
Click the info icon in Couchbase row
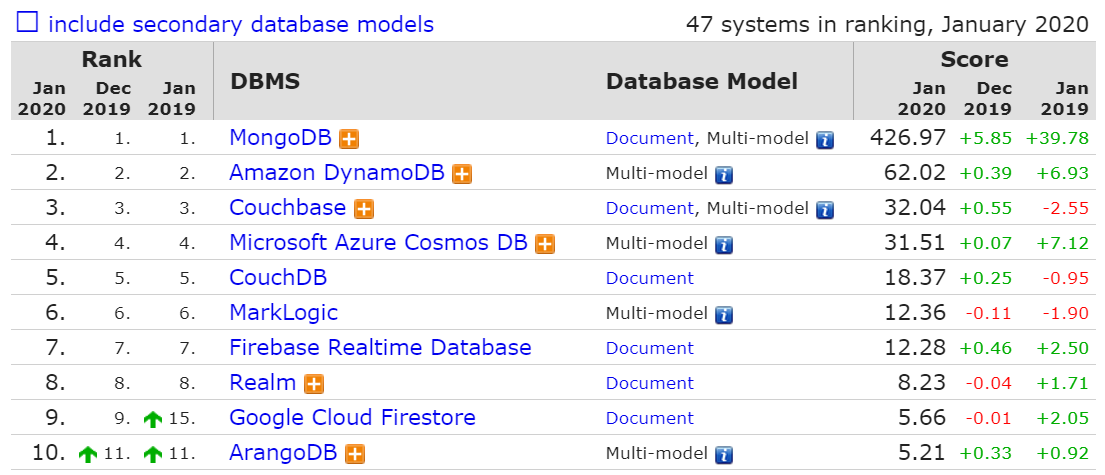coord(824,210)
